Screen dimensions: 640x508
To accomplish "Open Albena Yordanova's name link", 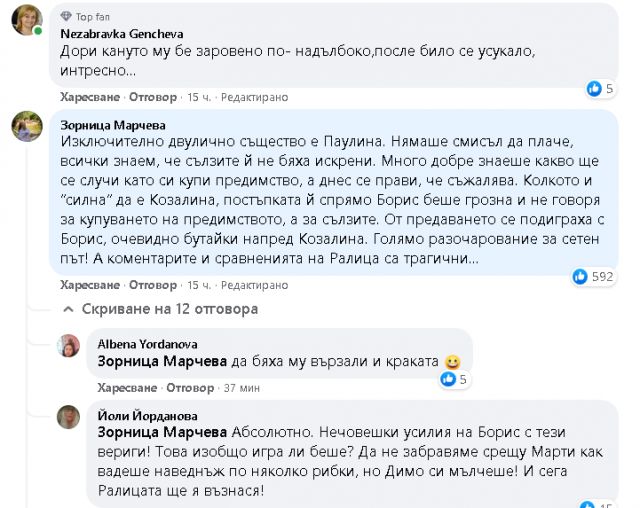I will (x=149, y=342).
